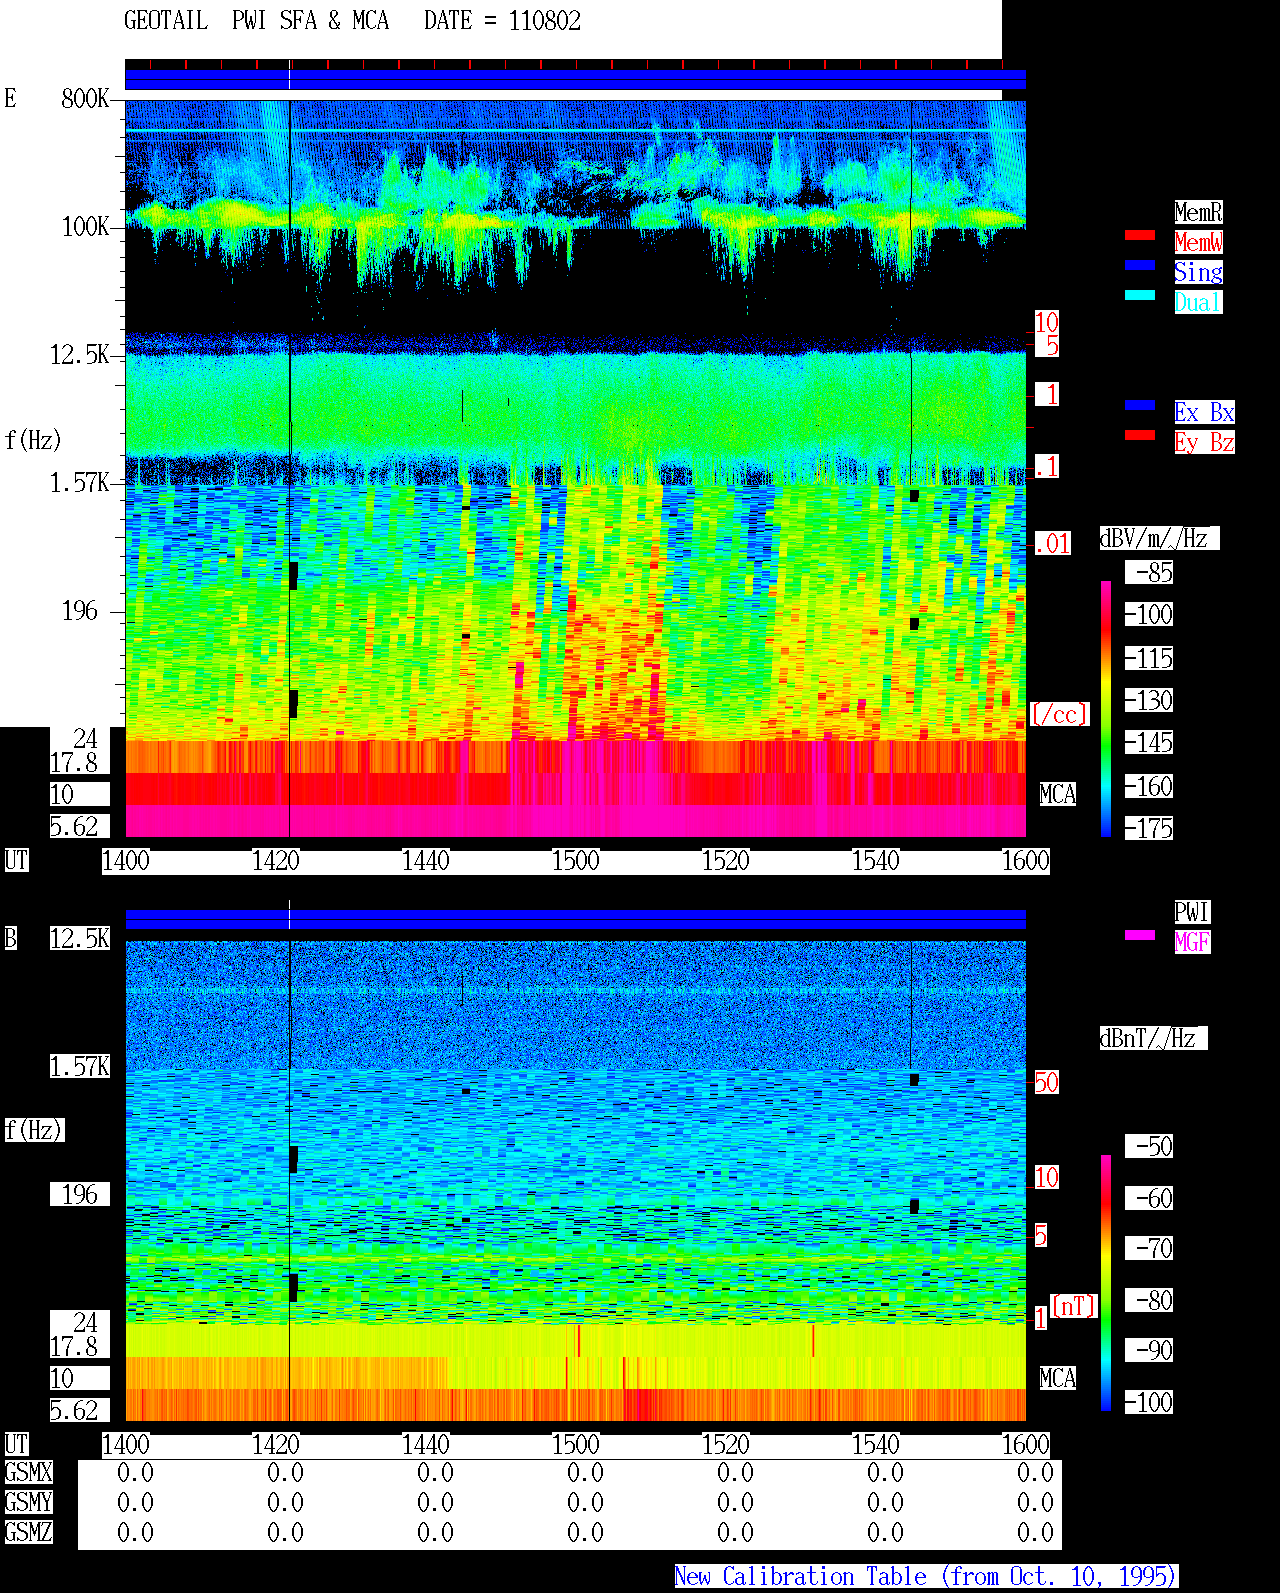This screenshot has width=1280, height=1593.
Task: Click the MemR legend label
Action: pyautogui.click(x=1198, y=212)
